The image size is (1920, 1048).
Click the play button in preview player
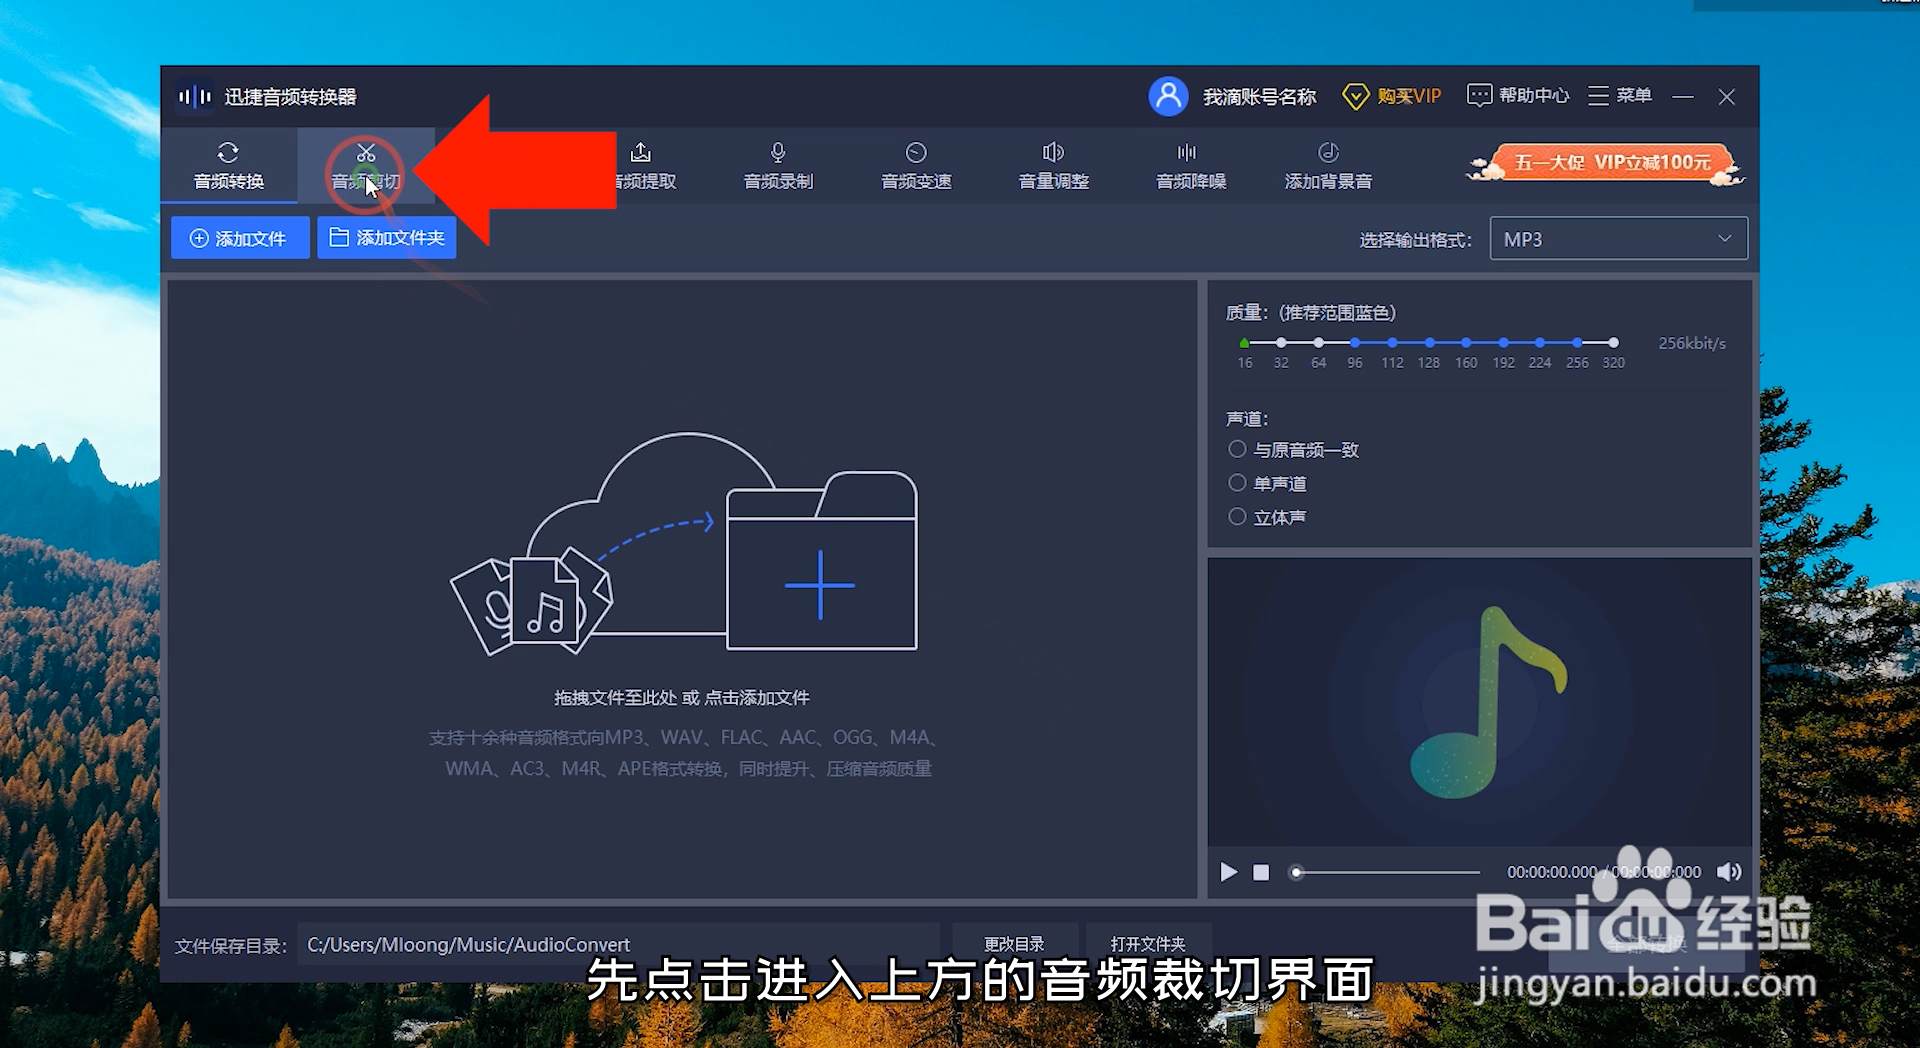[1229, 872]
